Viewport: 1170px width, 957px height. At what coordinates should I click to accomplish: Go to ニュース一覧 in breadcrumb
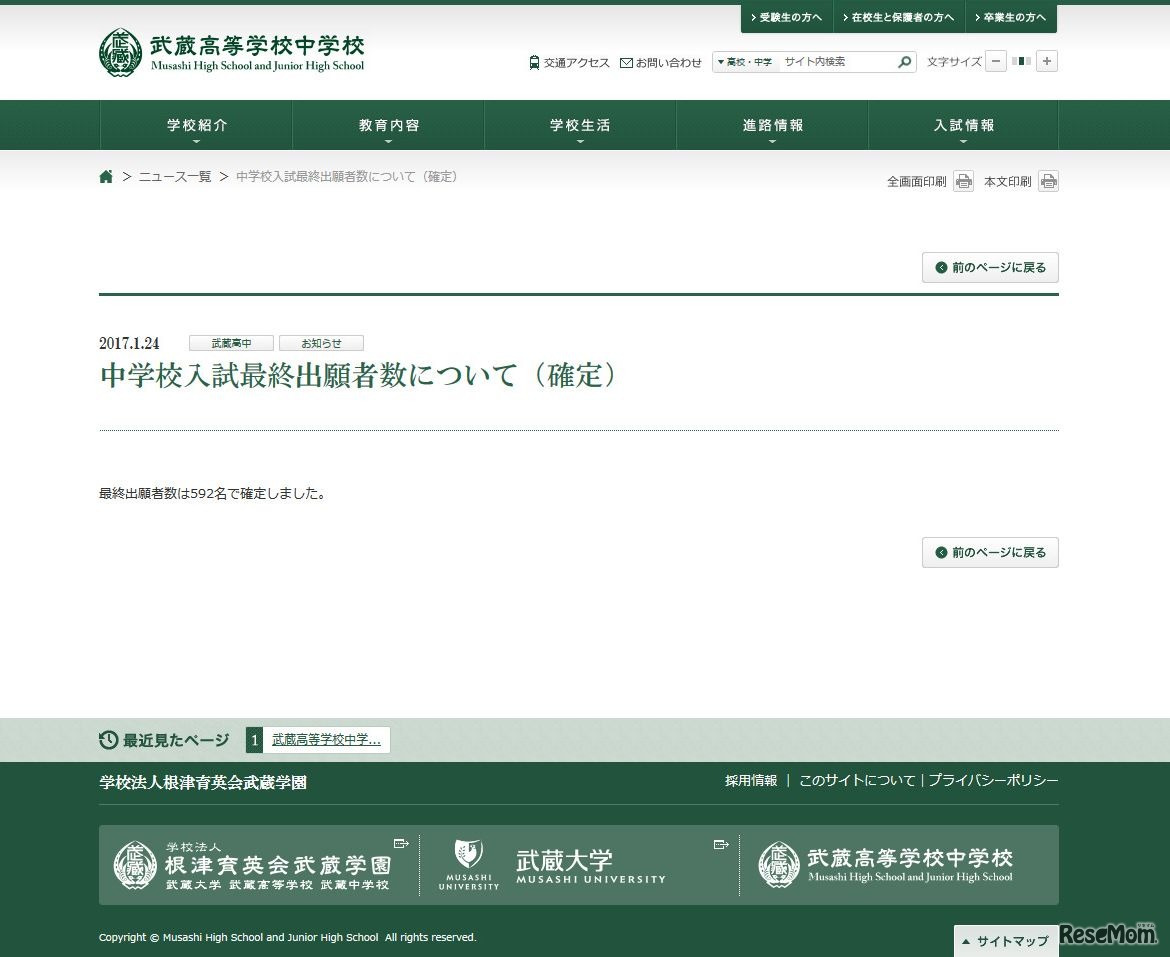pyautogui.click(x=175, y=177)
